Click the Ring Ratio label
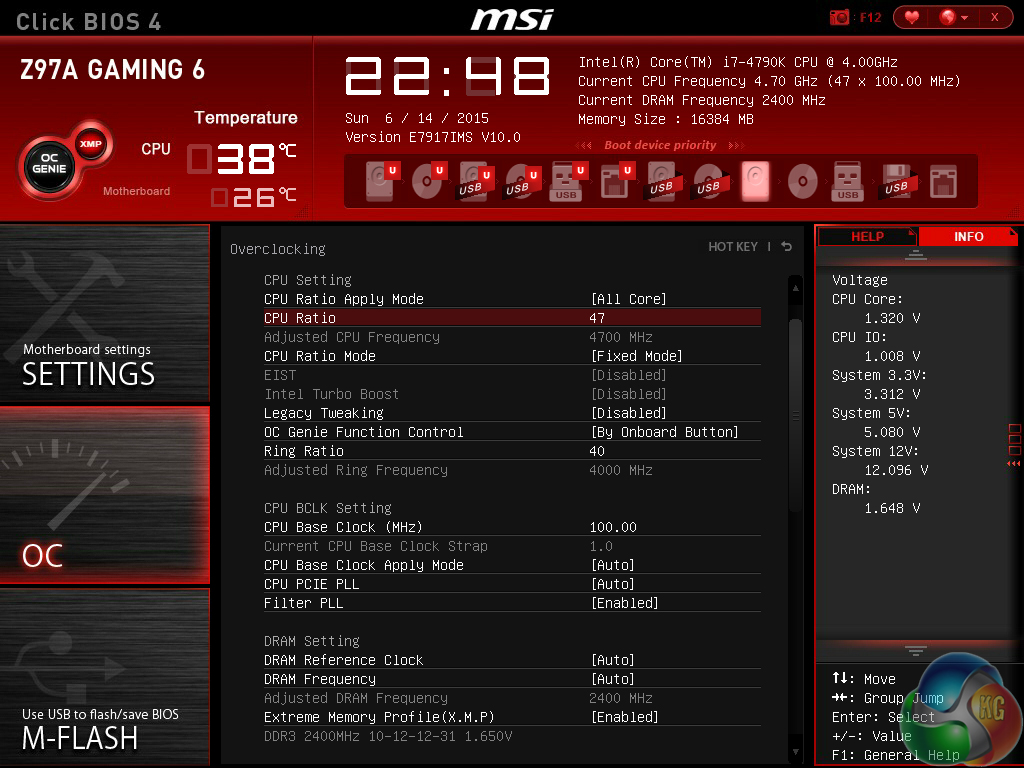Image resolution: width=1024 pixels, height=768 pixels. click(x=304, y=451)
